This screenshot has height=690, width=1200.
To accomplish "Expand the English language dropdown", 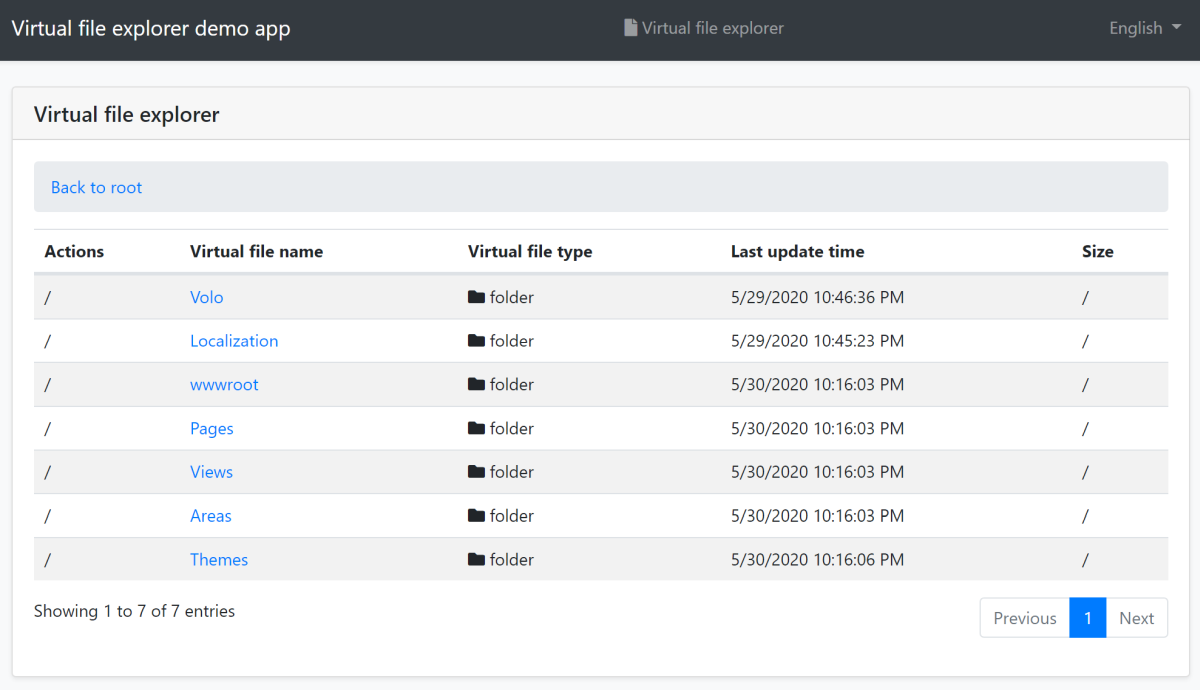I will coord(1143,28).
